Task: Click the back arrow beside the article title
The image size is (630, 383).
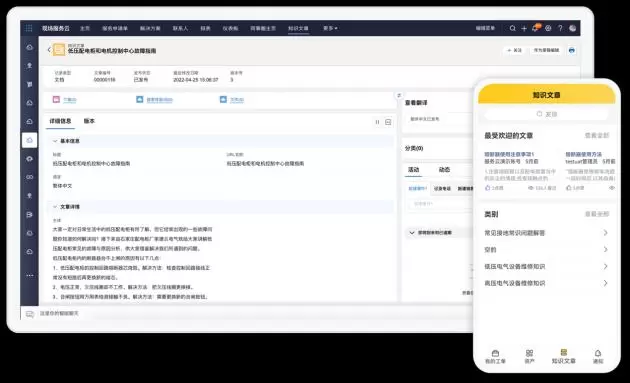Action: [x=49, y=50]
